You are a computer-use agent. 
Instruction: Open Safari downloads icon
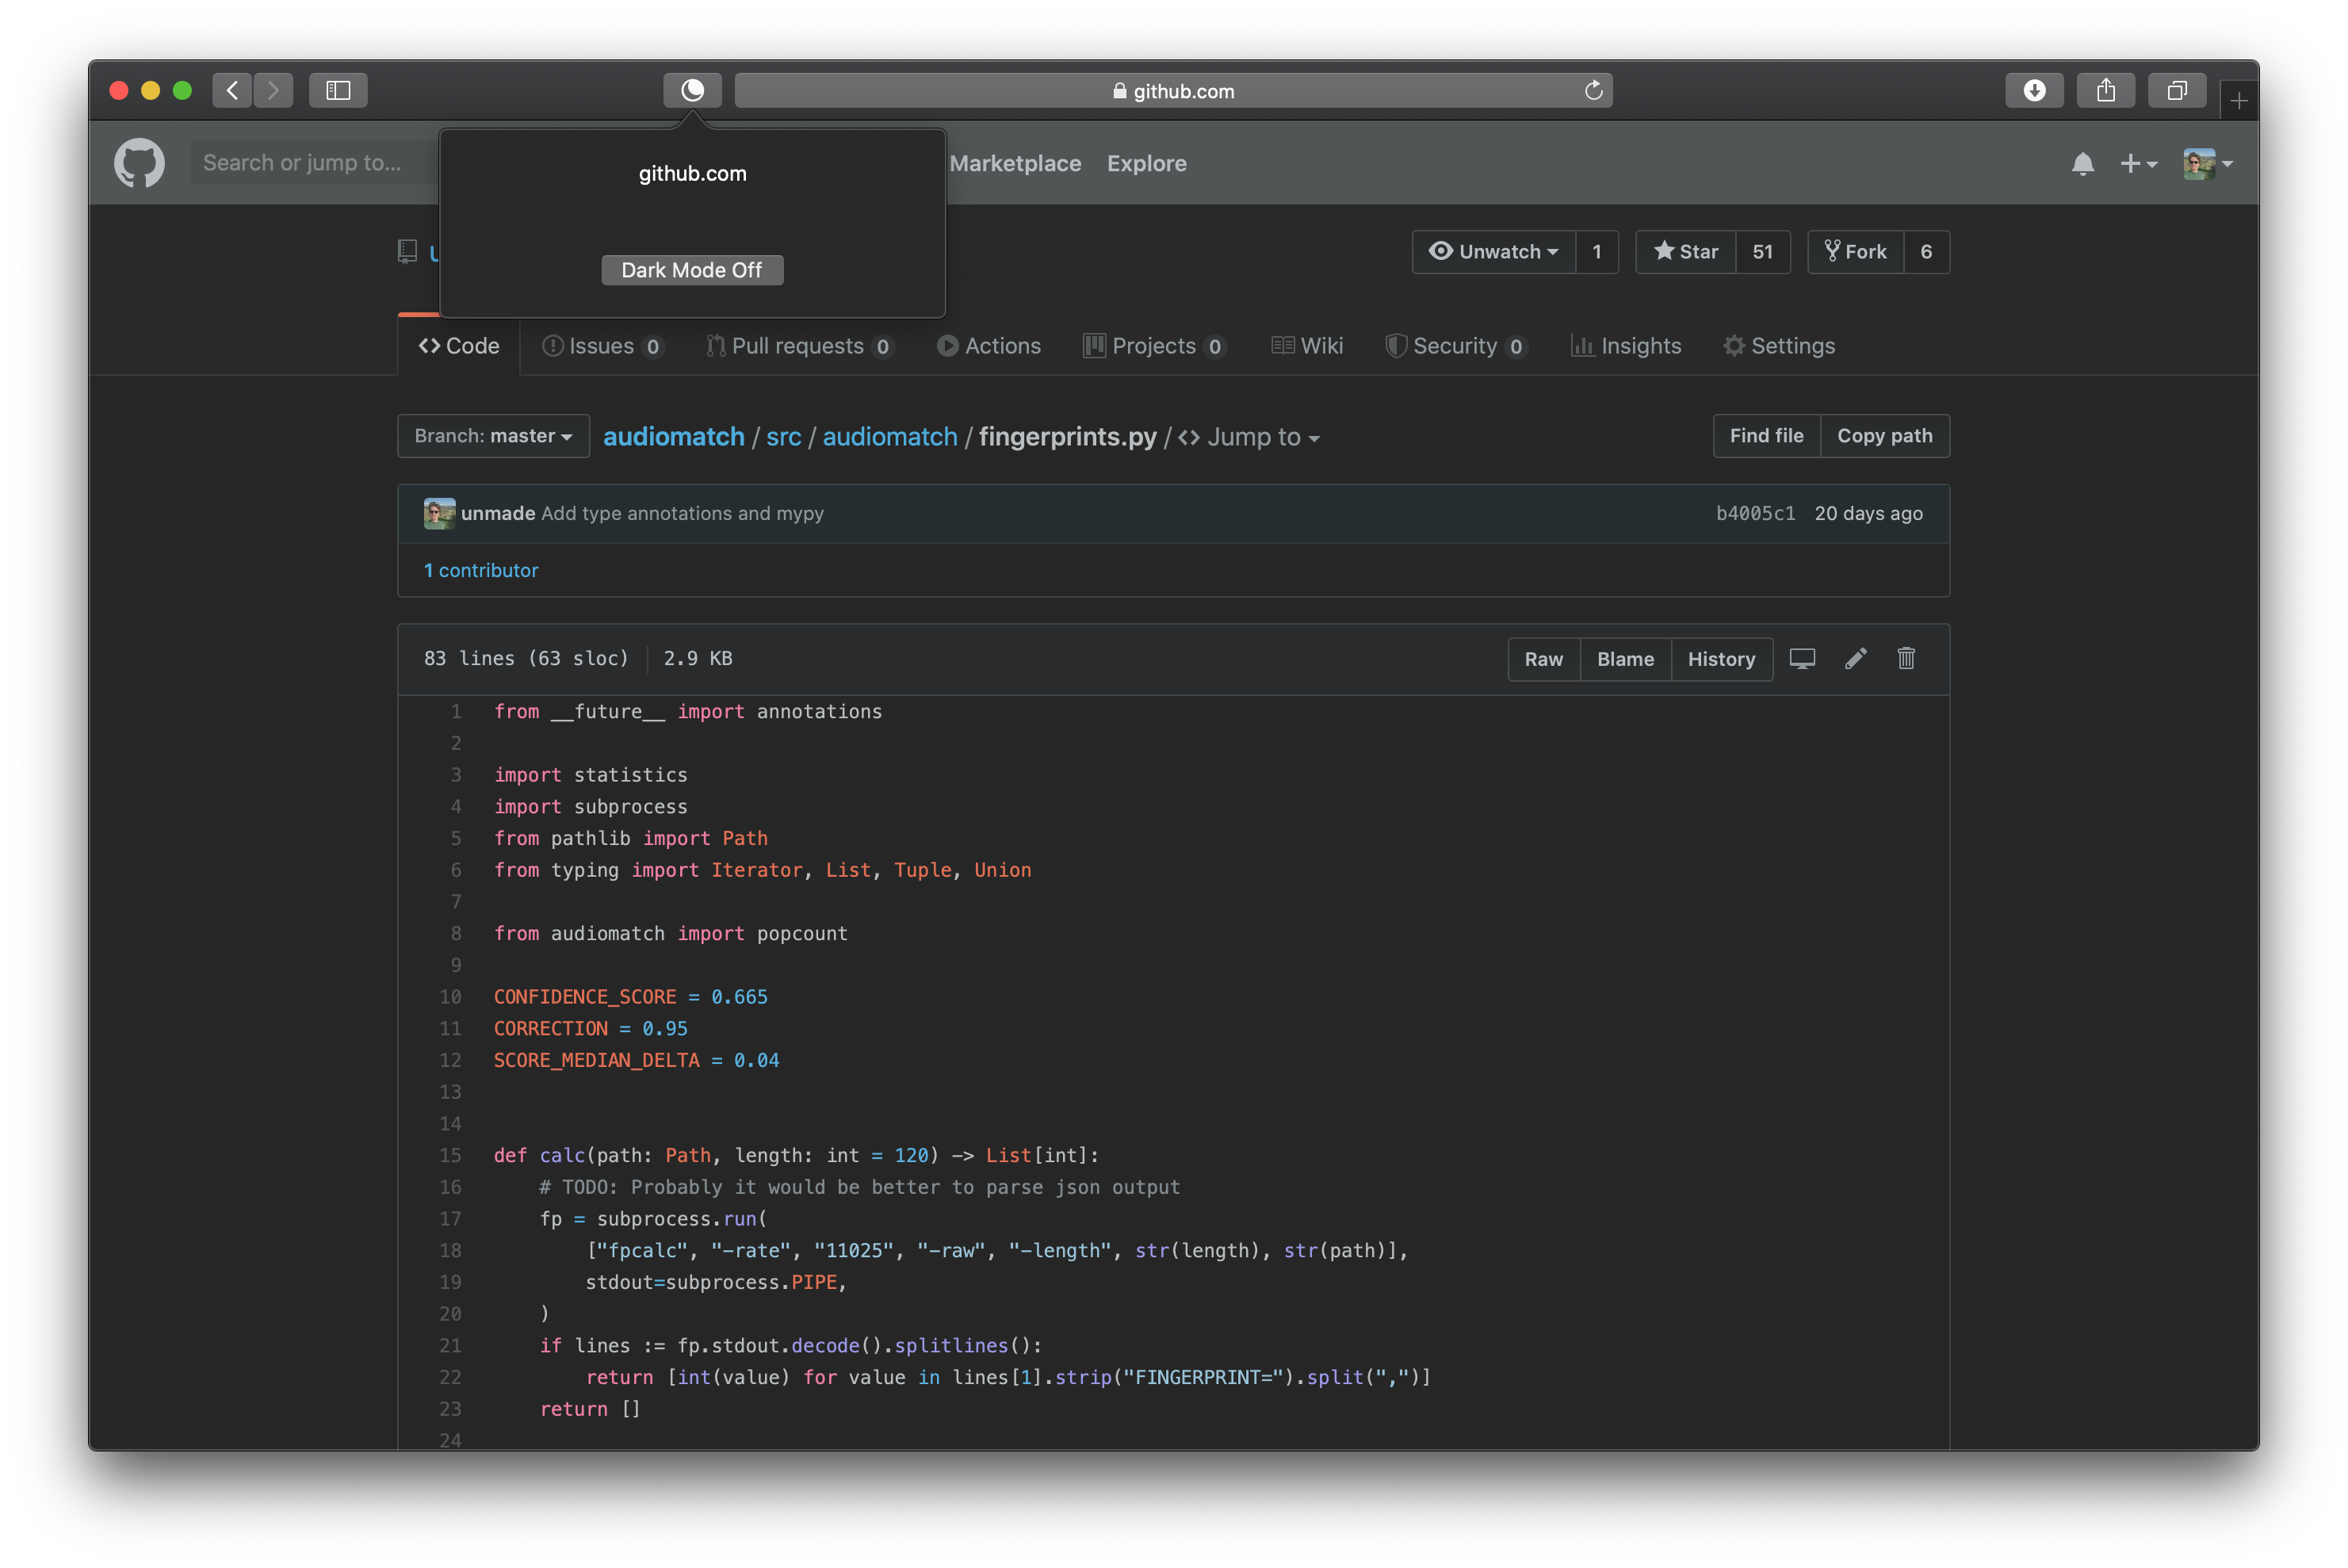tap(2034, 90)
